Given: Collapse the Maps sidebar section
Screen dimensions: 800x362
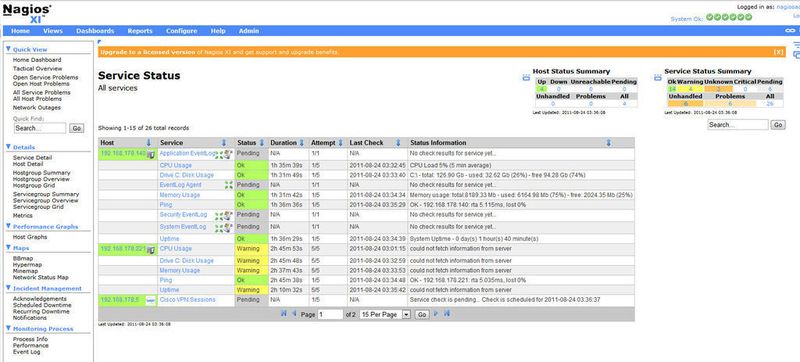Looking at the screenshot, I should click(8, 247).
